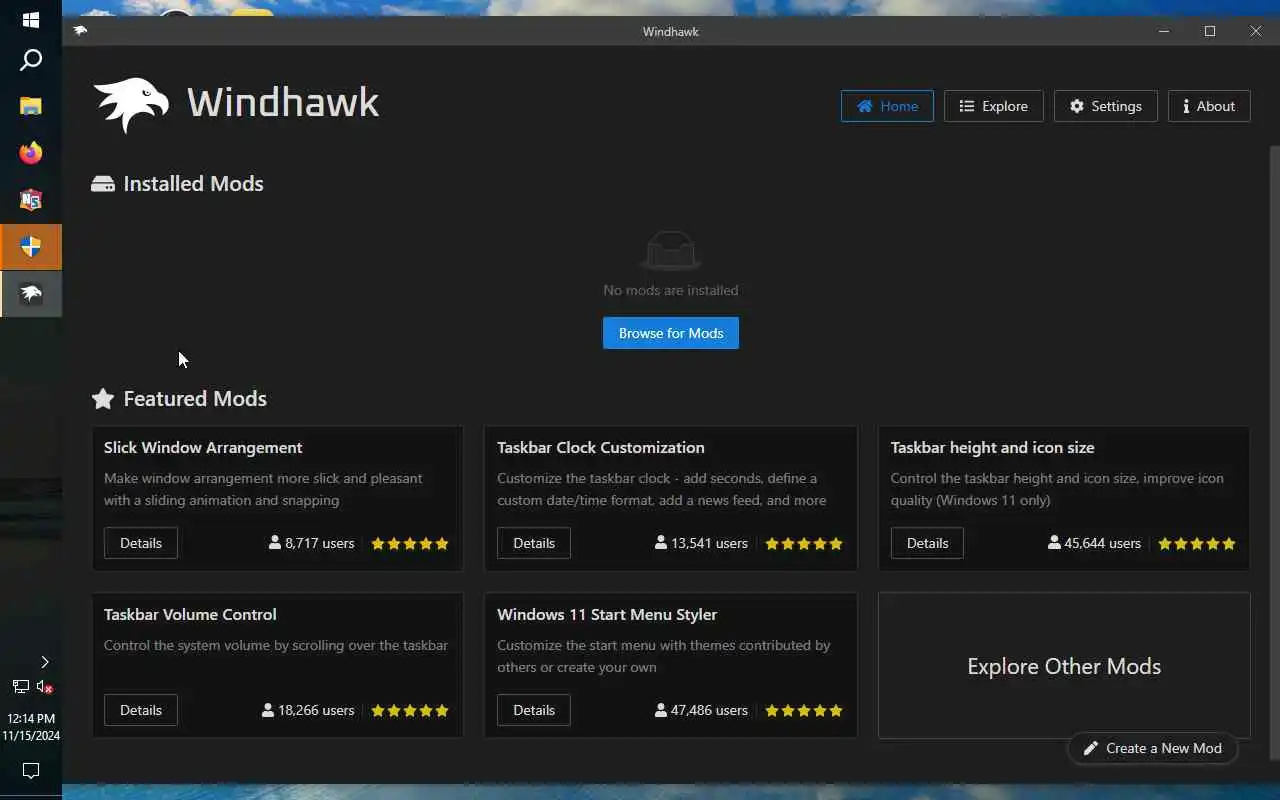1280x800 pixels.
Task: Go to the Home tab
Action: (x=887, y=106)
